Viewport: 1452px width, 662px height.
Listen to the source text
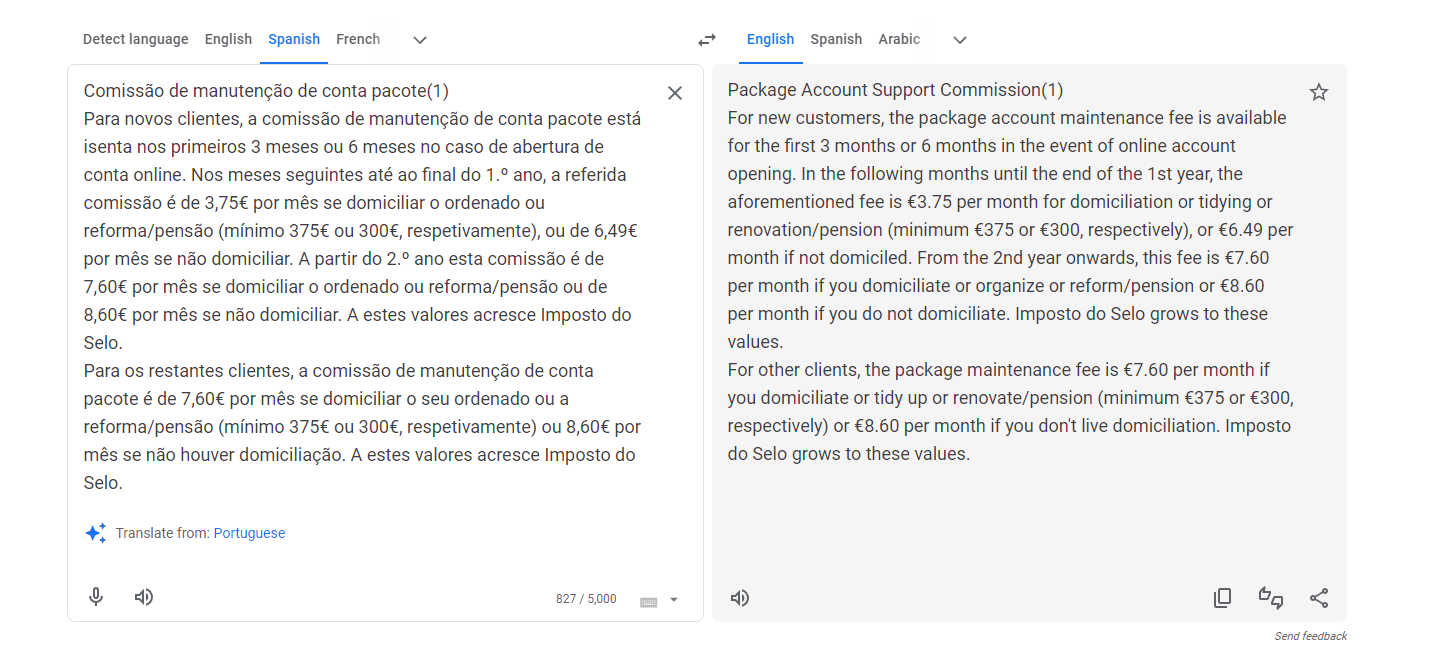(144, 598)
